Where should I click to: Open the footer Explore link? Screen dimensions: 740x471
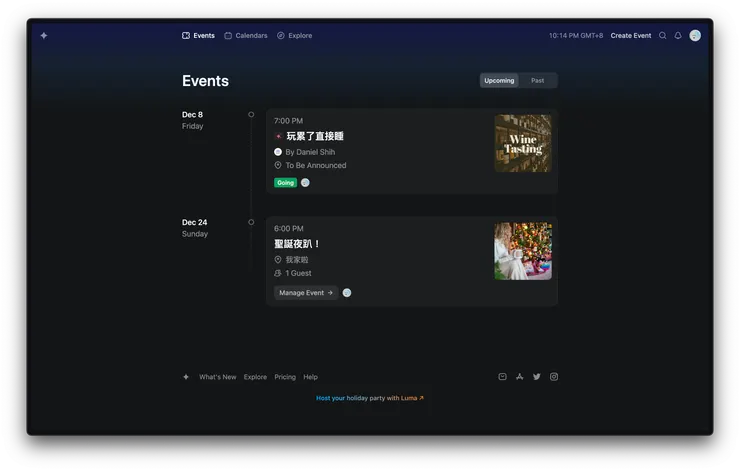(255, 377)
